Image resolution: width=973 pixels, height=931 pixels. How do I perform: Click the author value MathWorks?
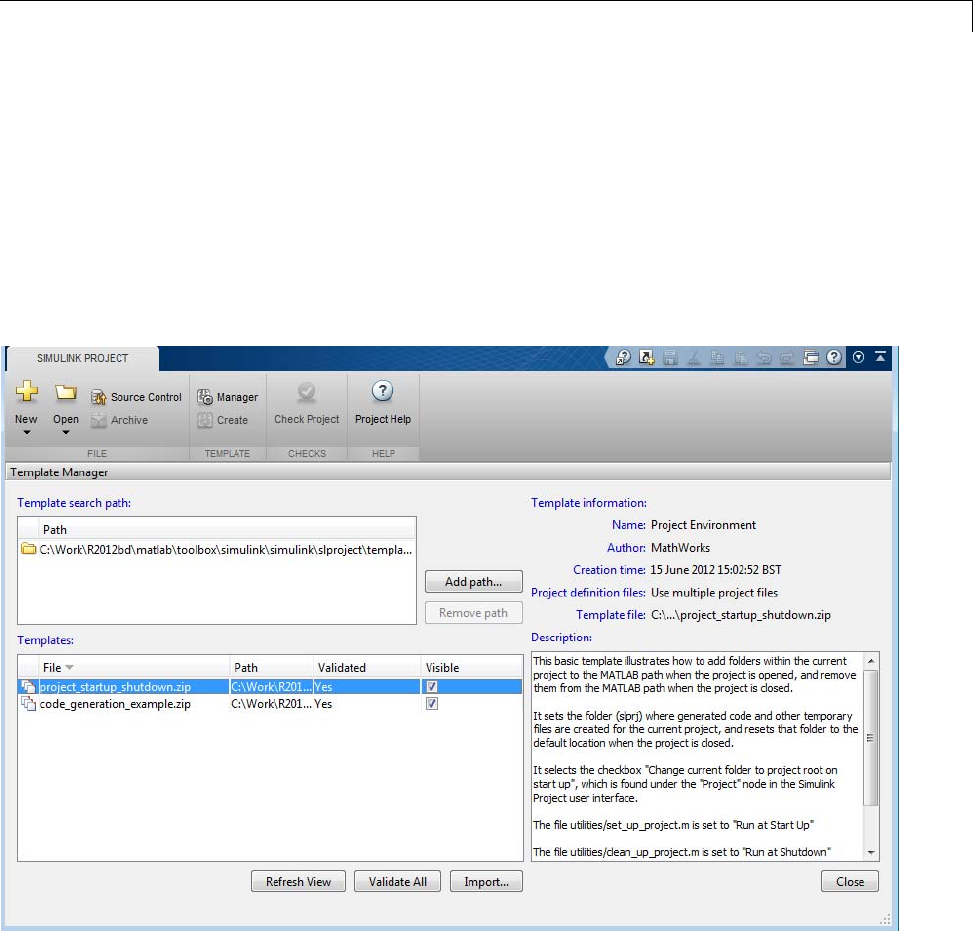[x=680, y=548]
